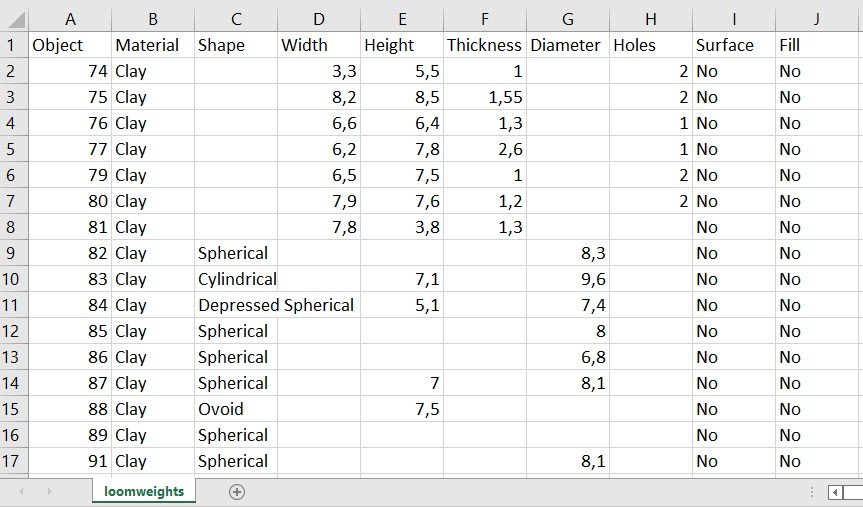Image resolution: width=863 pixels, height=507 pixels.
Task: Click the previous sheet navigation arrow
Action: 21,492
